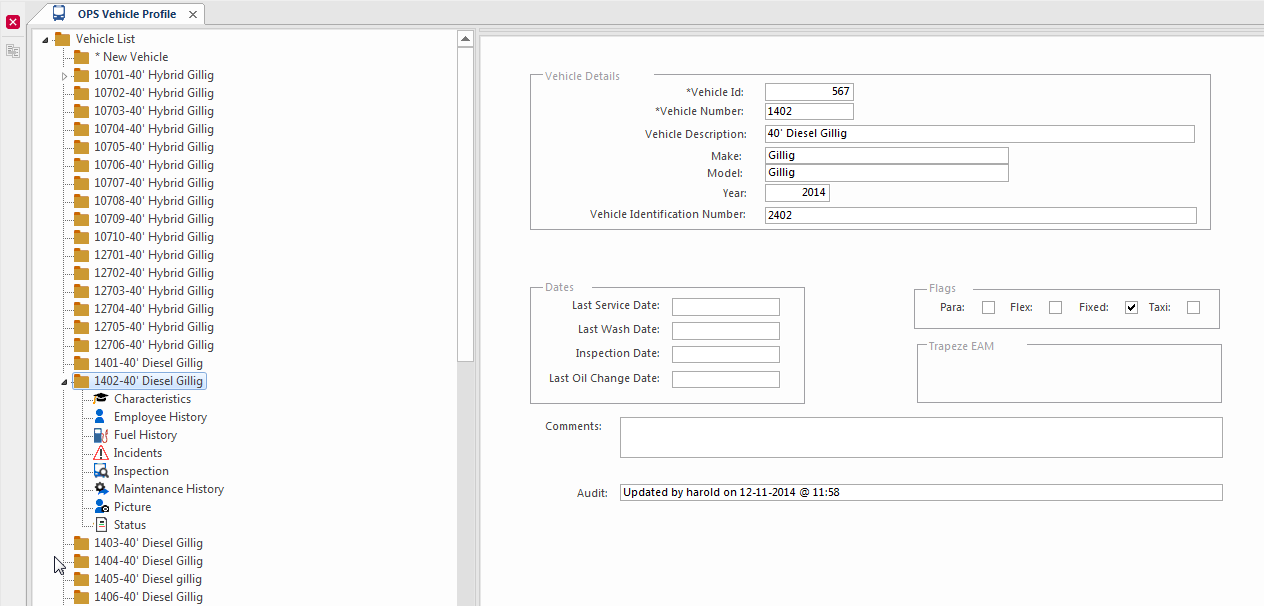Click the Maintenance History gear icon
Image resolution: width=1264 pixels, height=606 pixels.
click(x=100, y=489)
